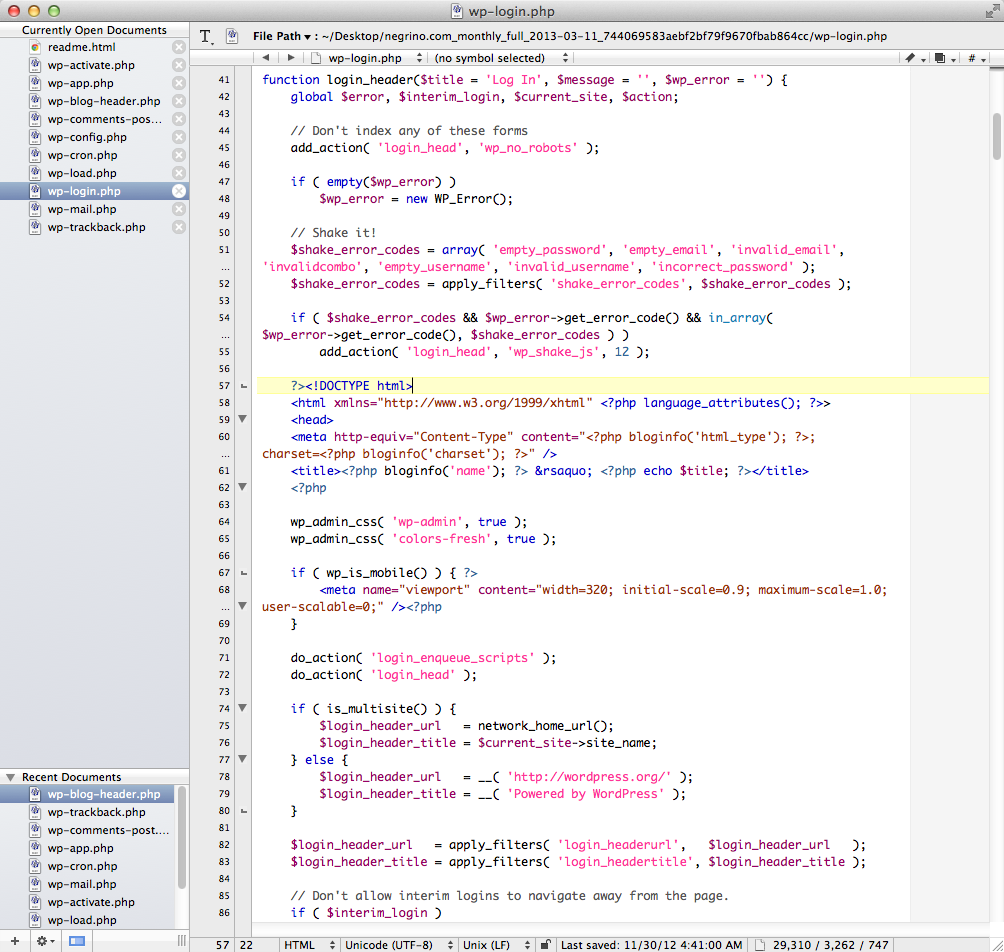
Task: Close wp-cron.php in open documents
Action: [179, 155]
